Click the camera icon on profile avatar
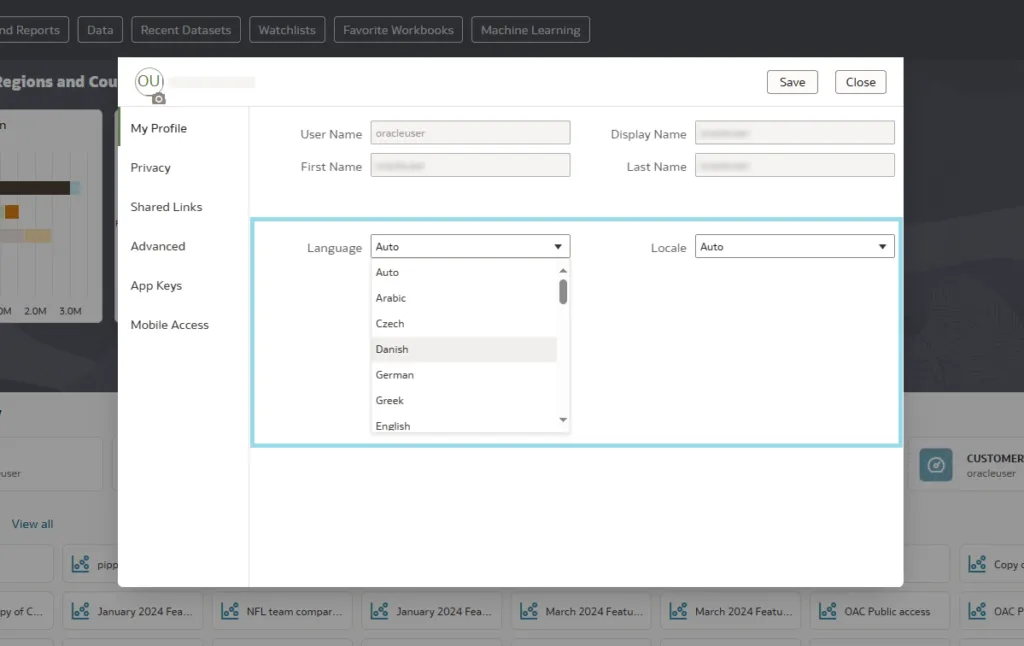This screenshot has width=1024, height=646. [158, 98]
